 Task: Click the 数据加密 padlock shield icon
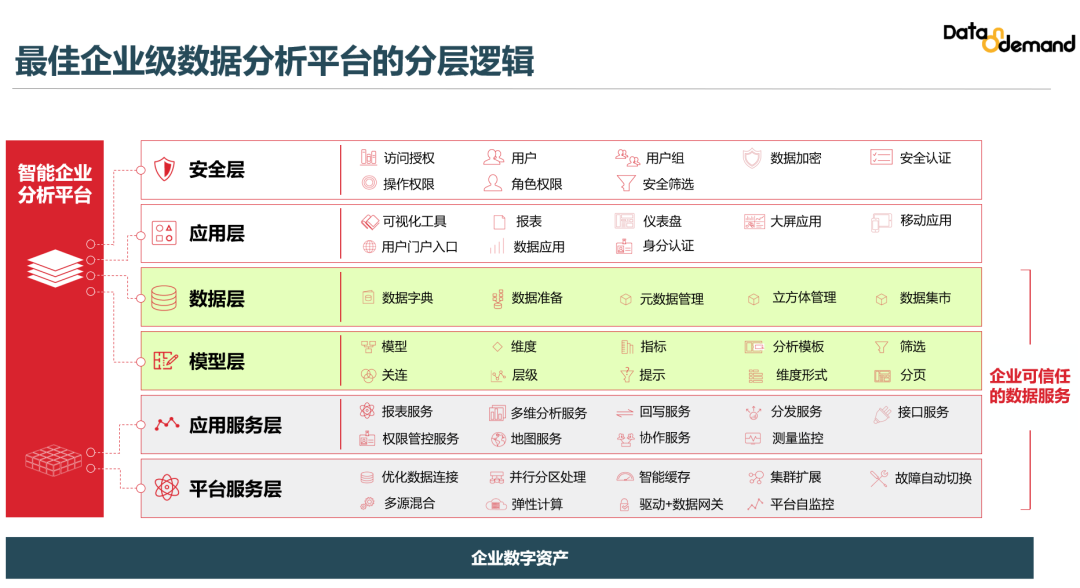pyautogui.click(x=750, y=158)
